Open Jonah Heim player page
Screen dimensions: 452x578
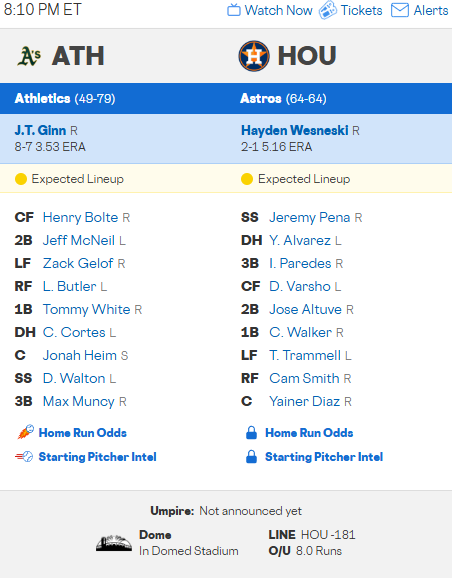click(x=80, y=355)
